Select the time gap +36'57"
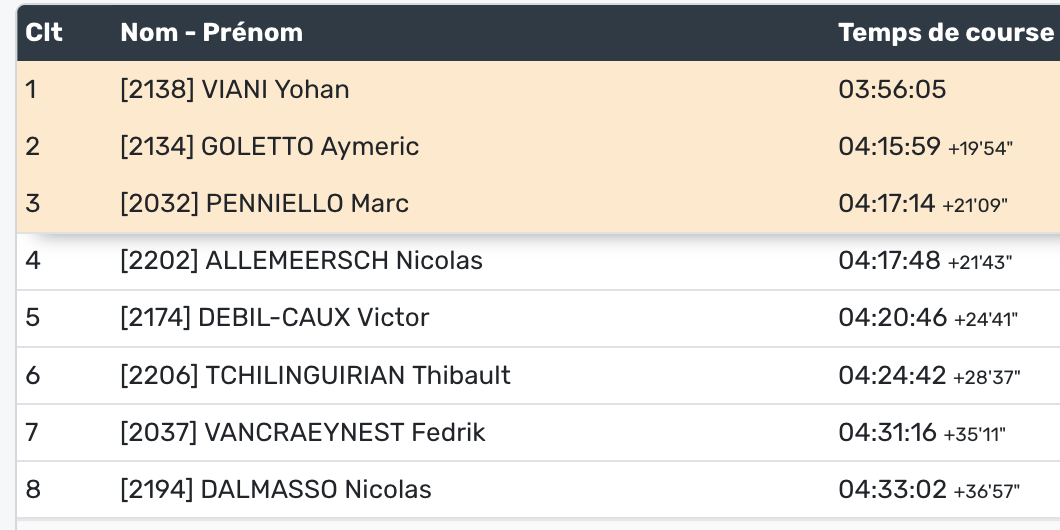1060x530 pixels. [x=987, y=491]
